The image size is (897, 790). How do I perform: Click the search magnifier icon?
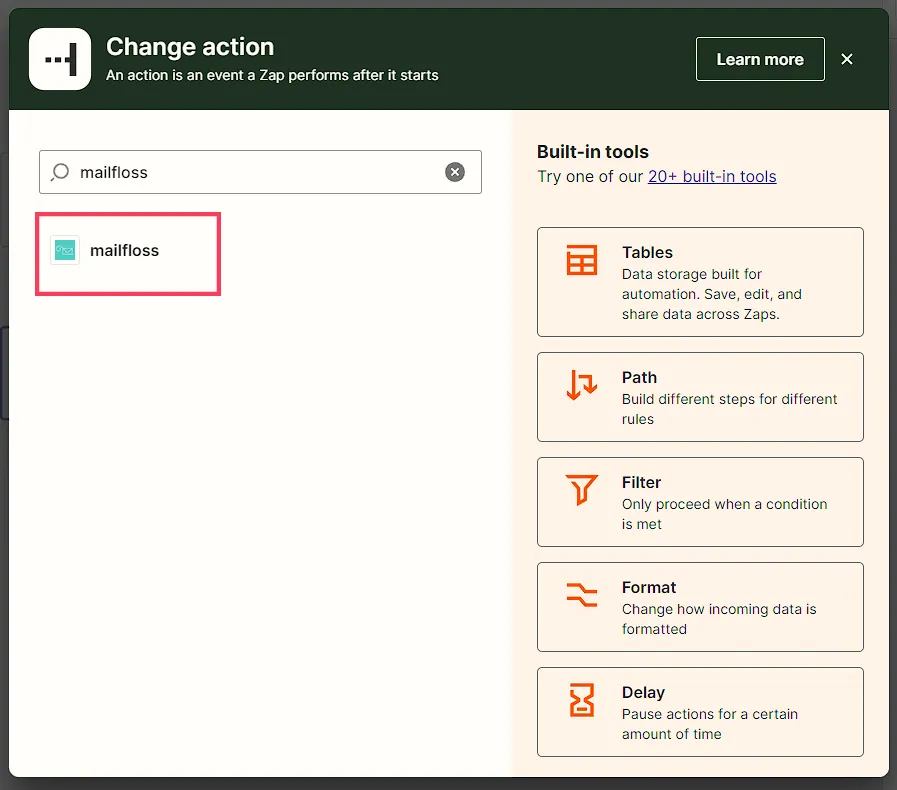(60, 172)
